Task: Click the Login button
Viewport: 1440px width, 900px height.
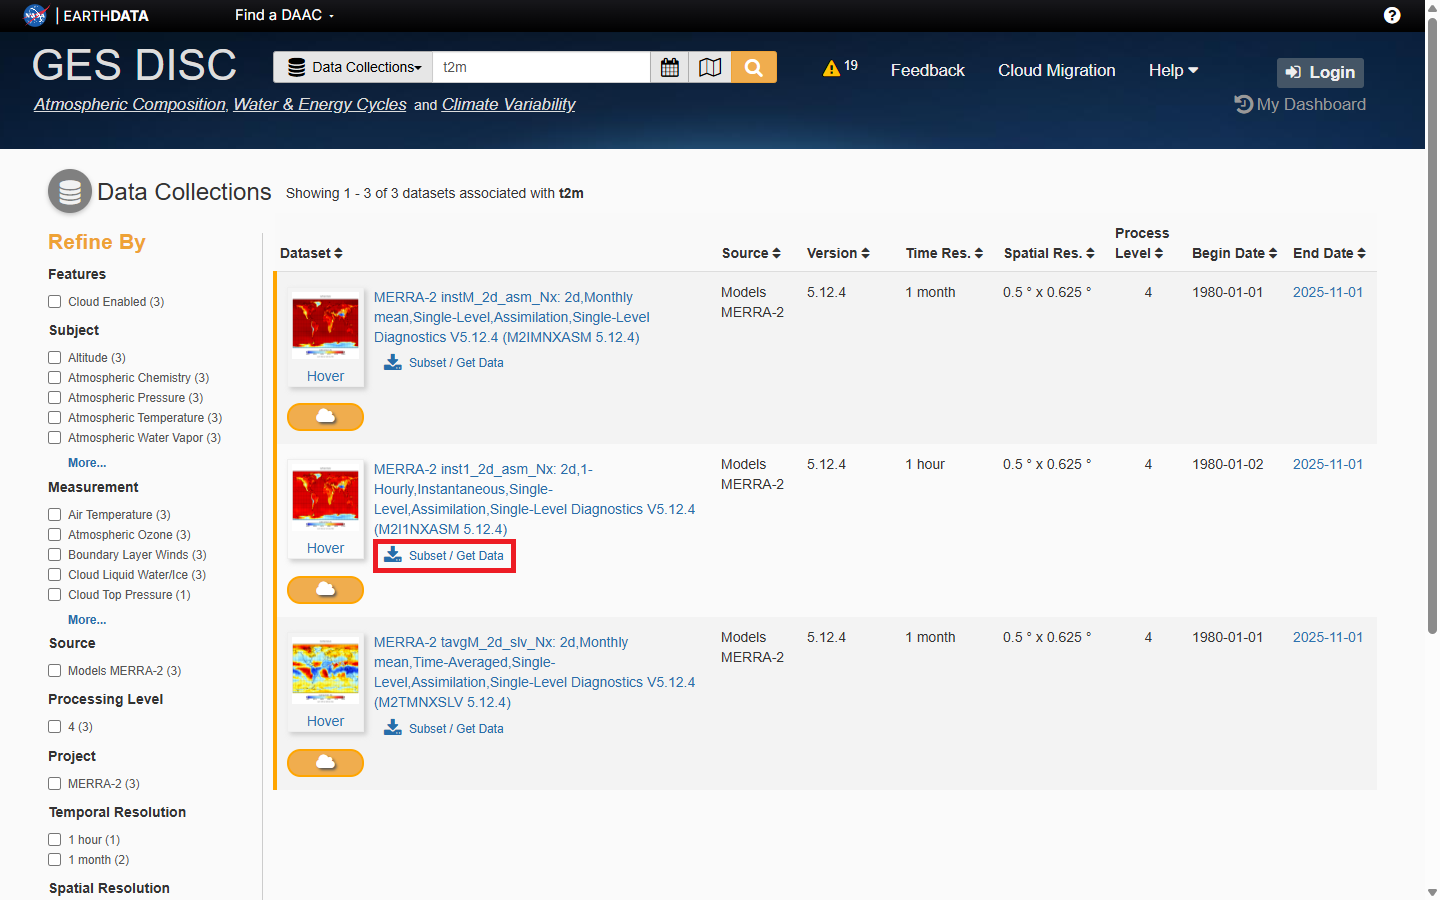Action: tap(1320, 72)
